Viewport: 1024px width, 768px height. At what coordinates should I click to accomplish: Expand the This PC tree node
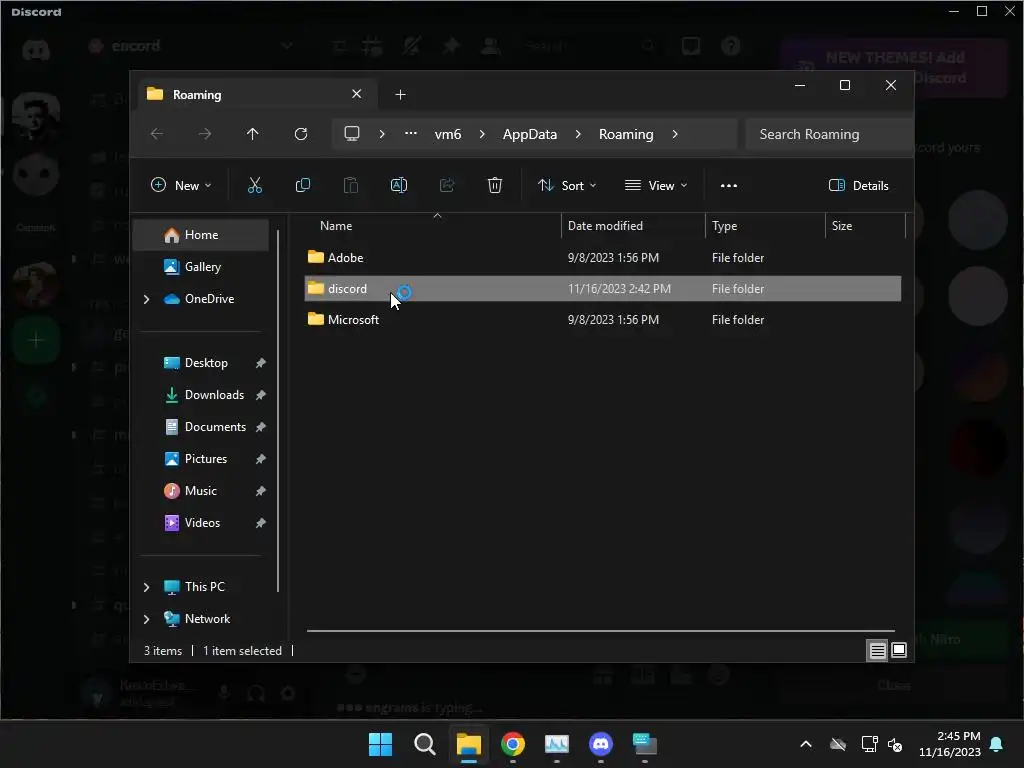[x=146, y=587]
